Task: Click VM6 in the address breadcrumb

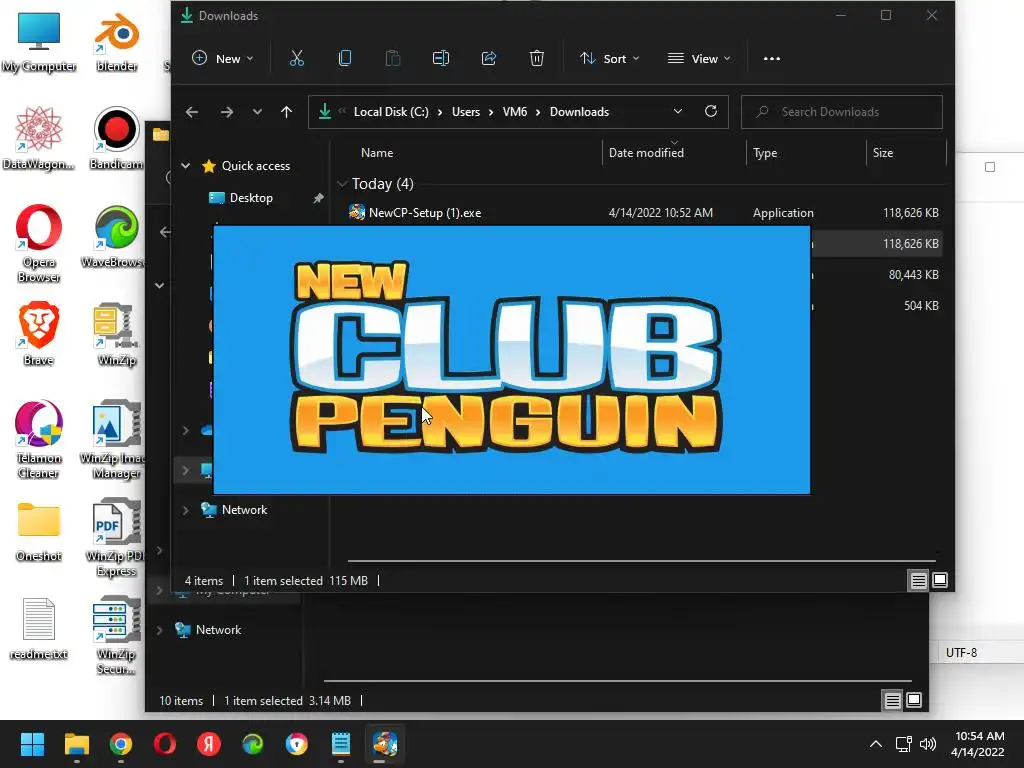Action: pos(515,112)
